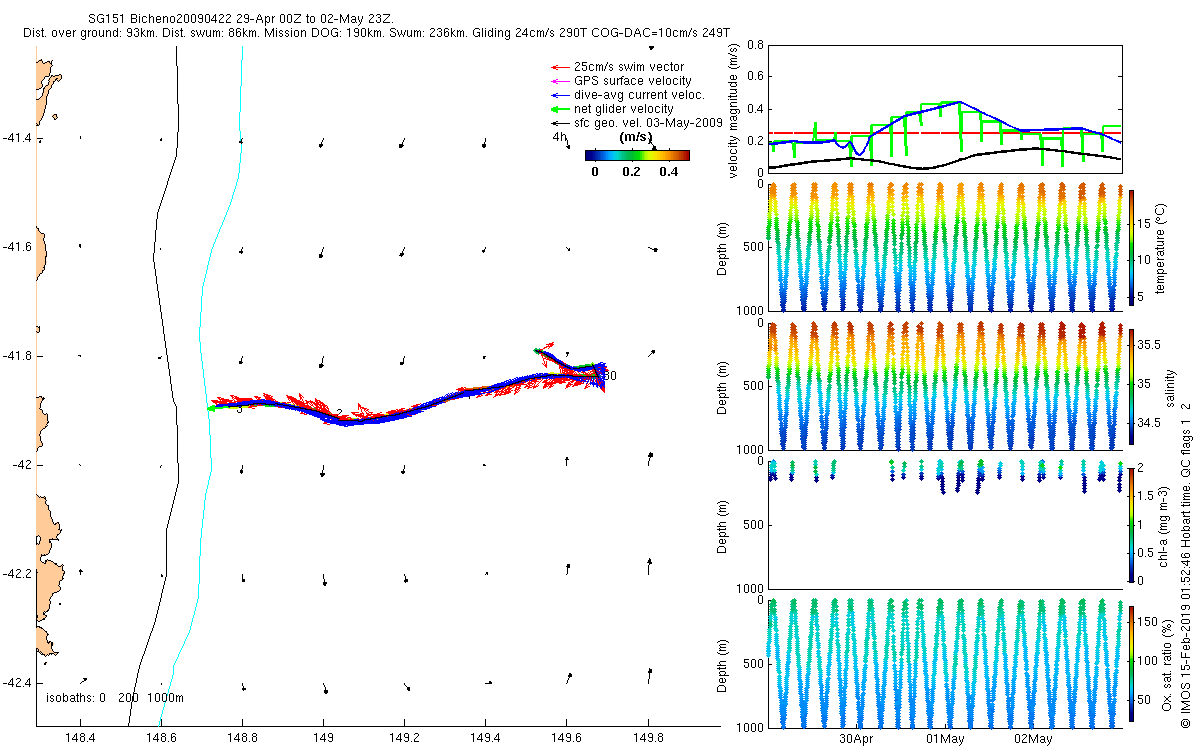The width and height of the screenshot is (1200, 750).
Task: Click the salinity colorbar
Action: coord(1130,385)
